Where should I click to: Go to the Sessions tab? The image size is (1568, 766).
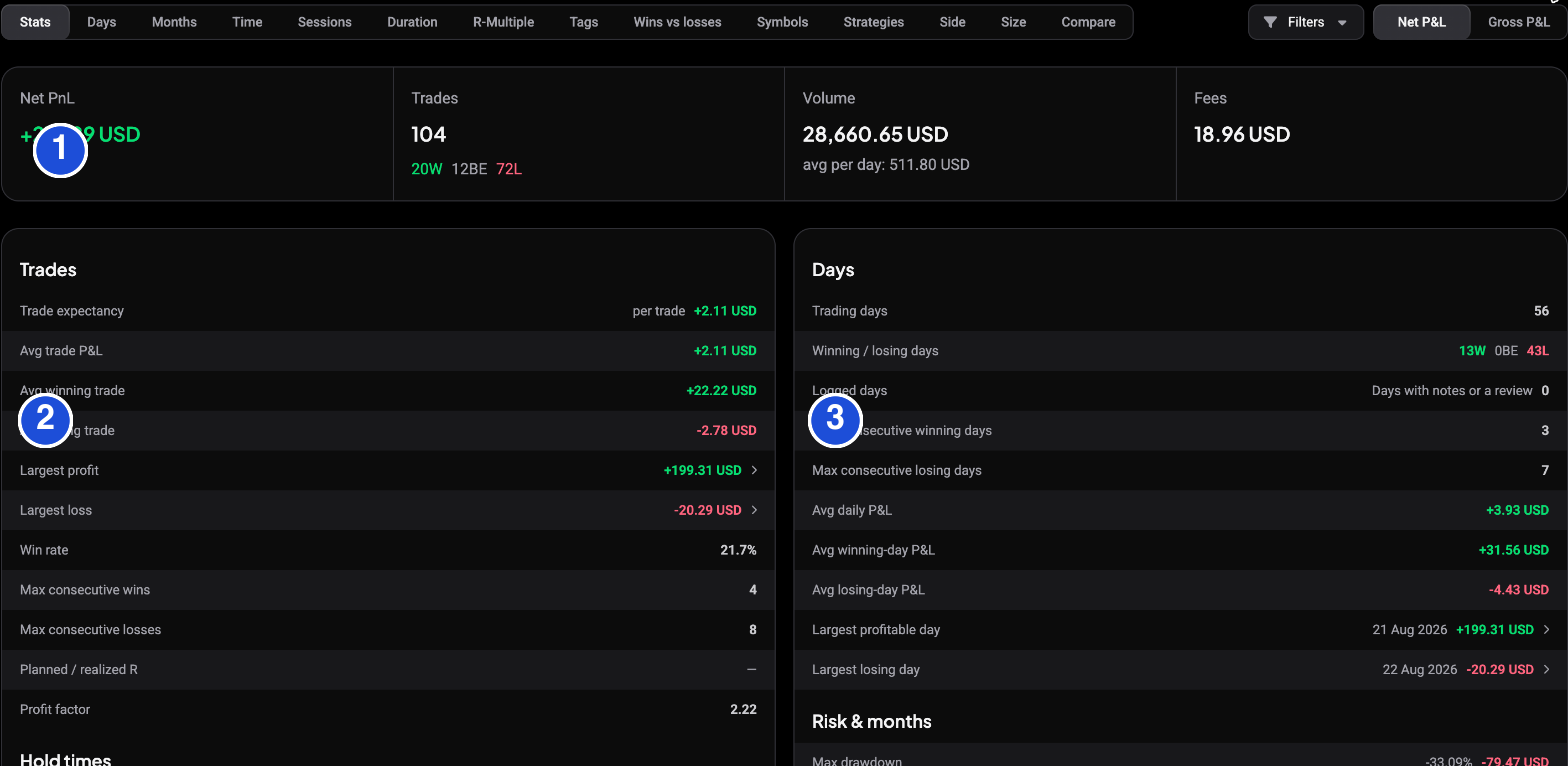325,22
